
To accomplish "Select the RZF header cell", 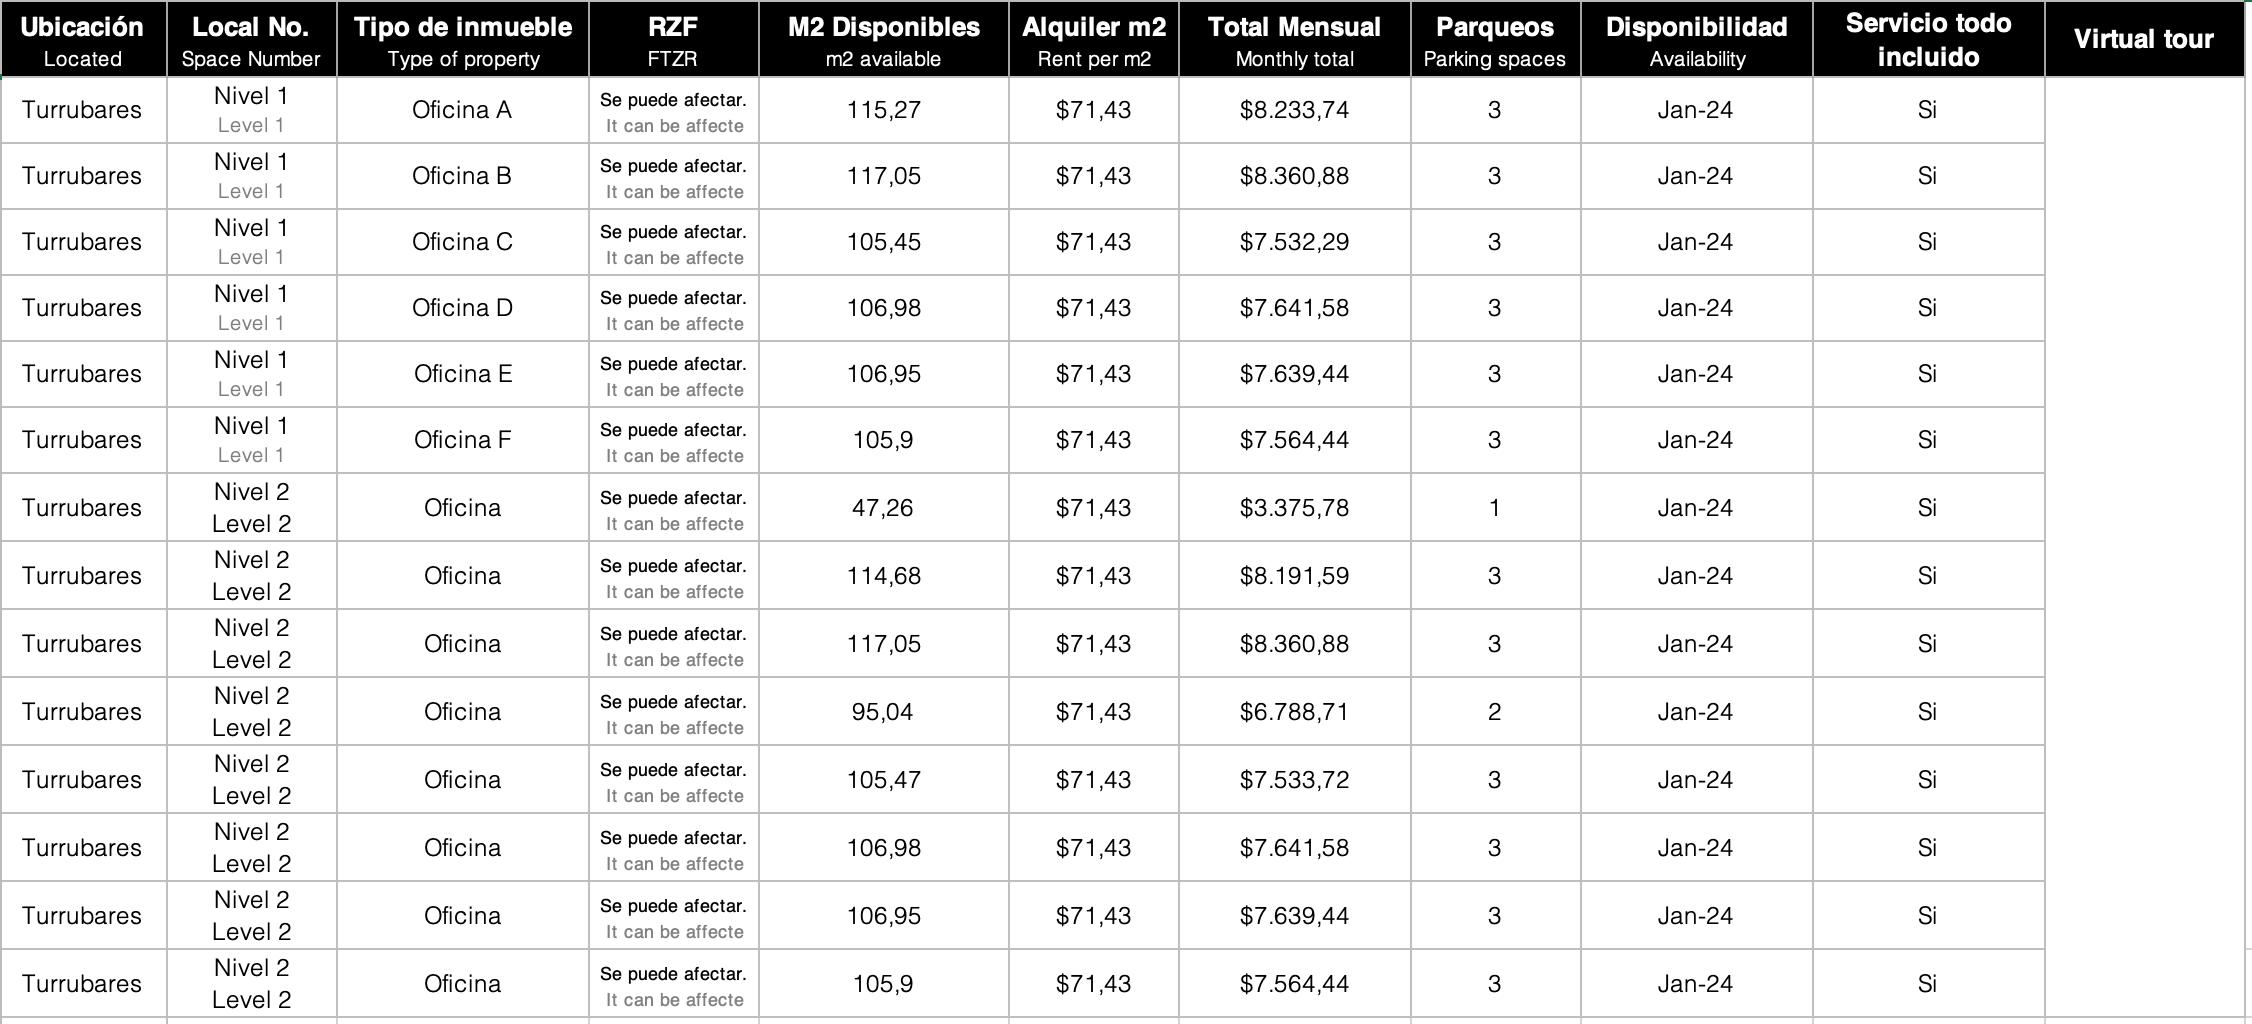I will (x=673, y=39).
